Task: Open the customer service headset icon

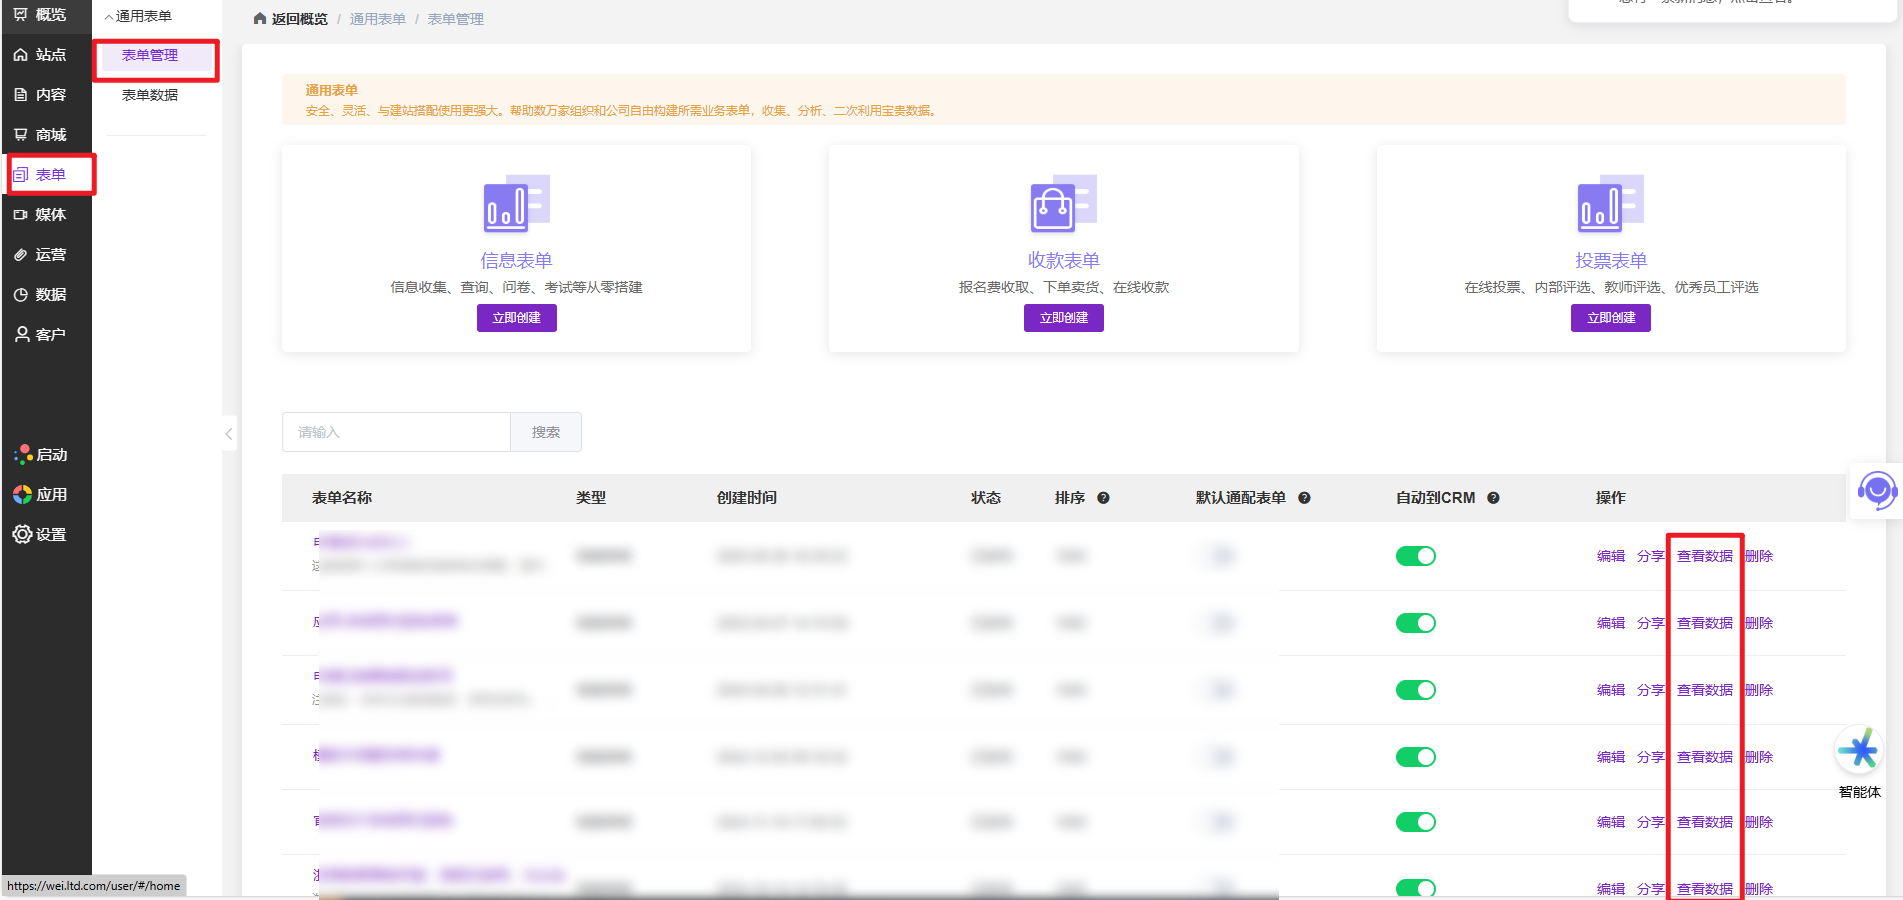Action: click(x=1876, y=490)
